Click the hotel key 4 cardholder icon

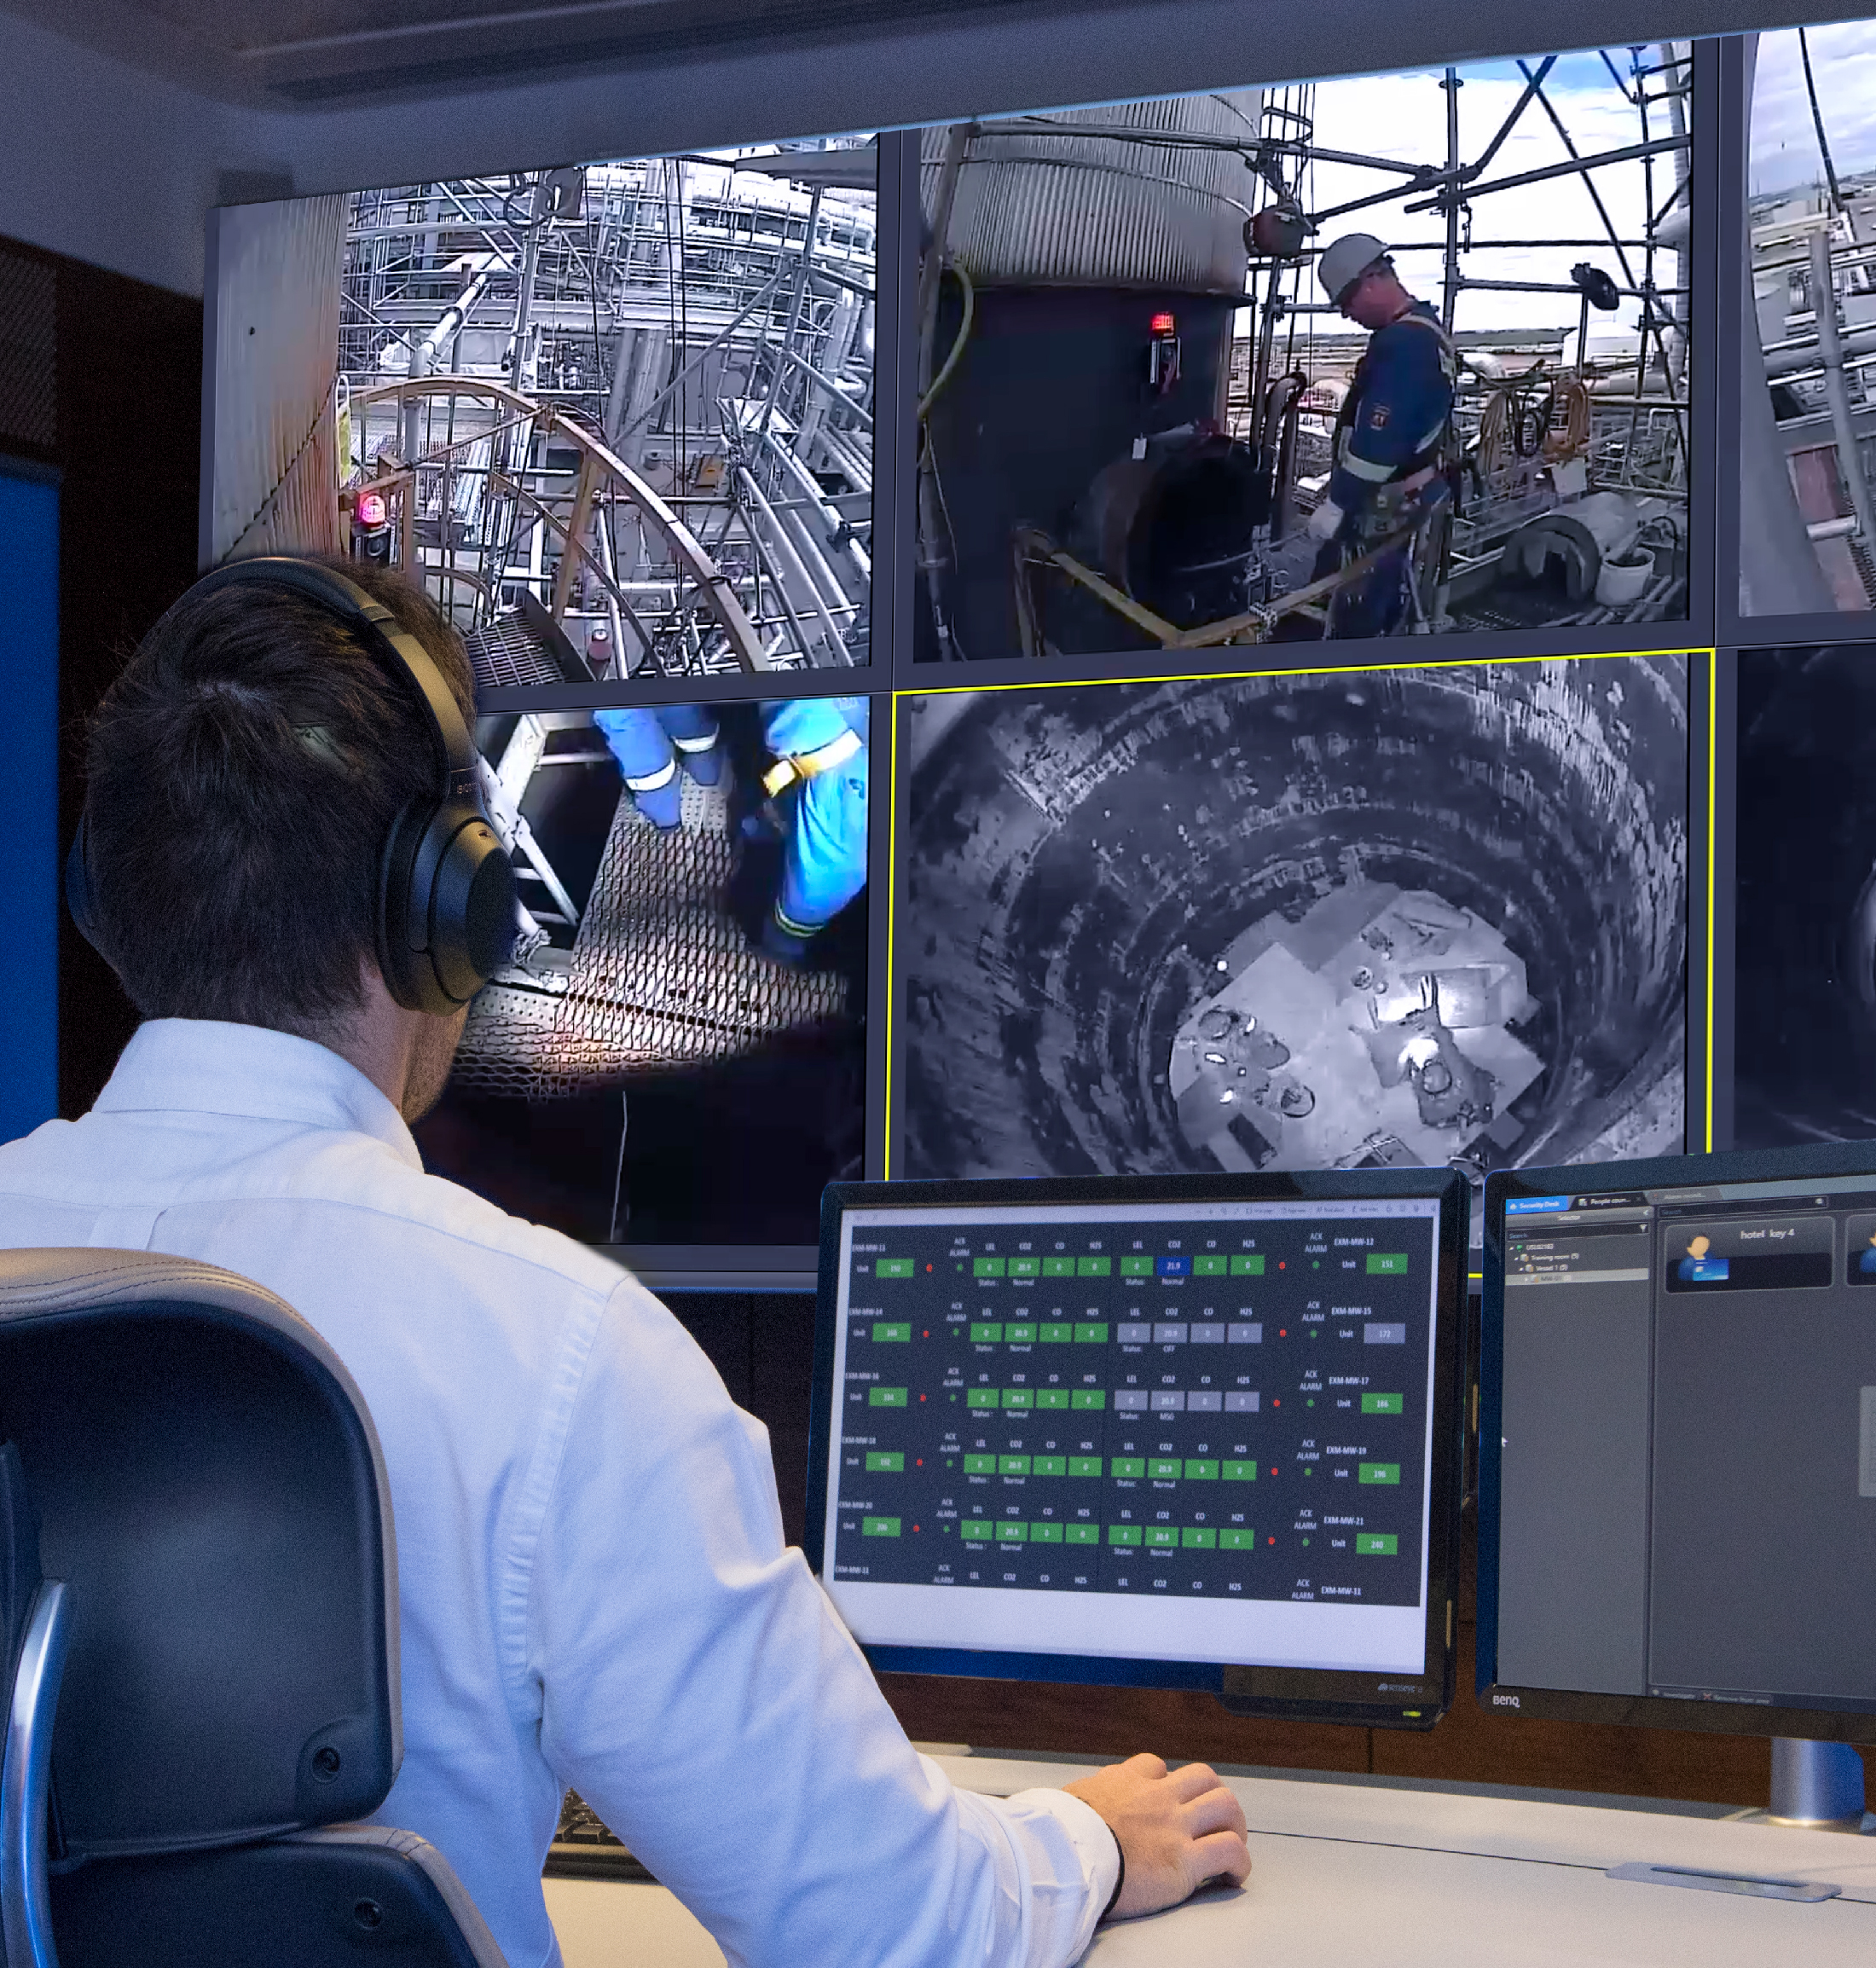(1703, 1260)
